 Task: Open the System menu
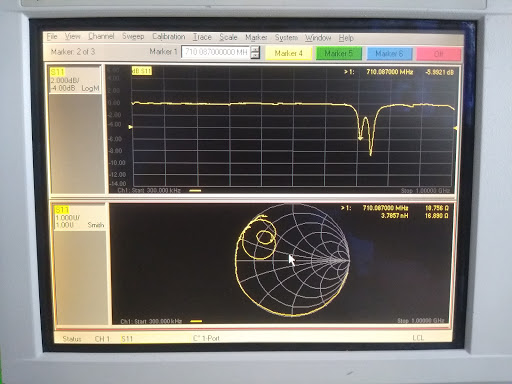point(286,38)
